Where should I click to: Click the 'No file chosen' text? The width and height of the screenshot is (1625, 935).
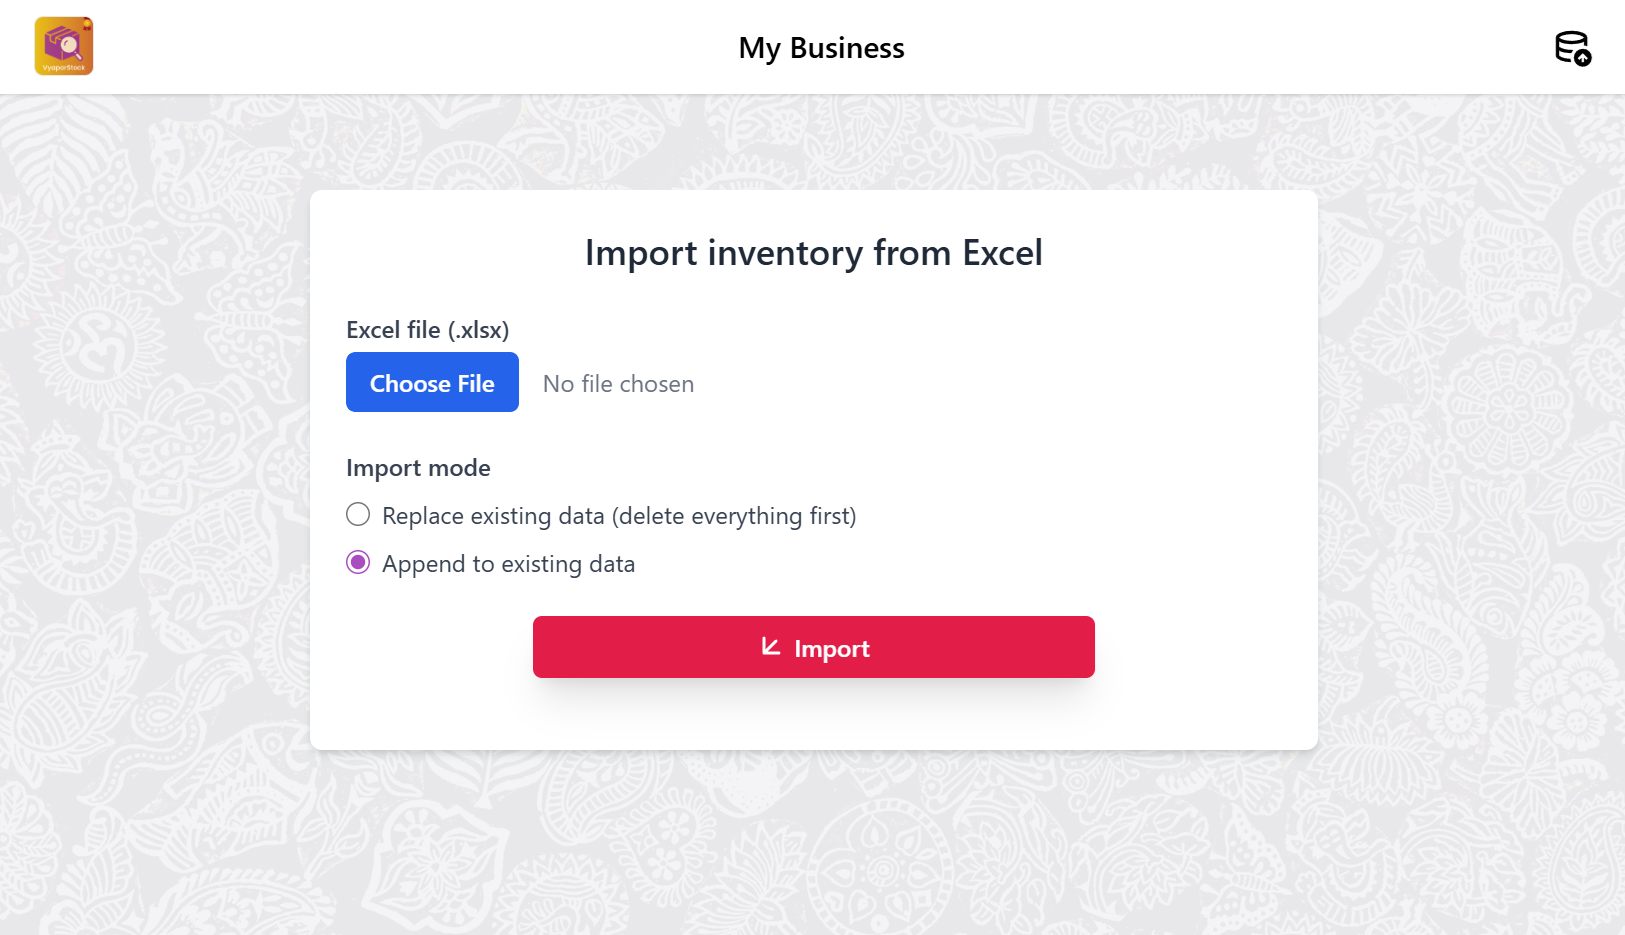pos(618,384)
